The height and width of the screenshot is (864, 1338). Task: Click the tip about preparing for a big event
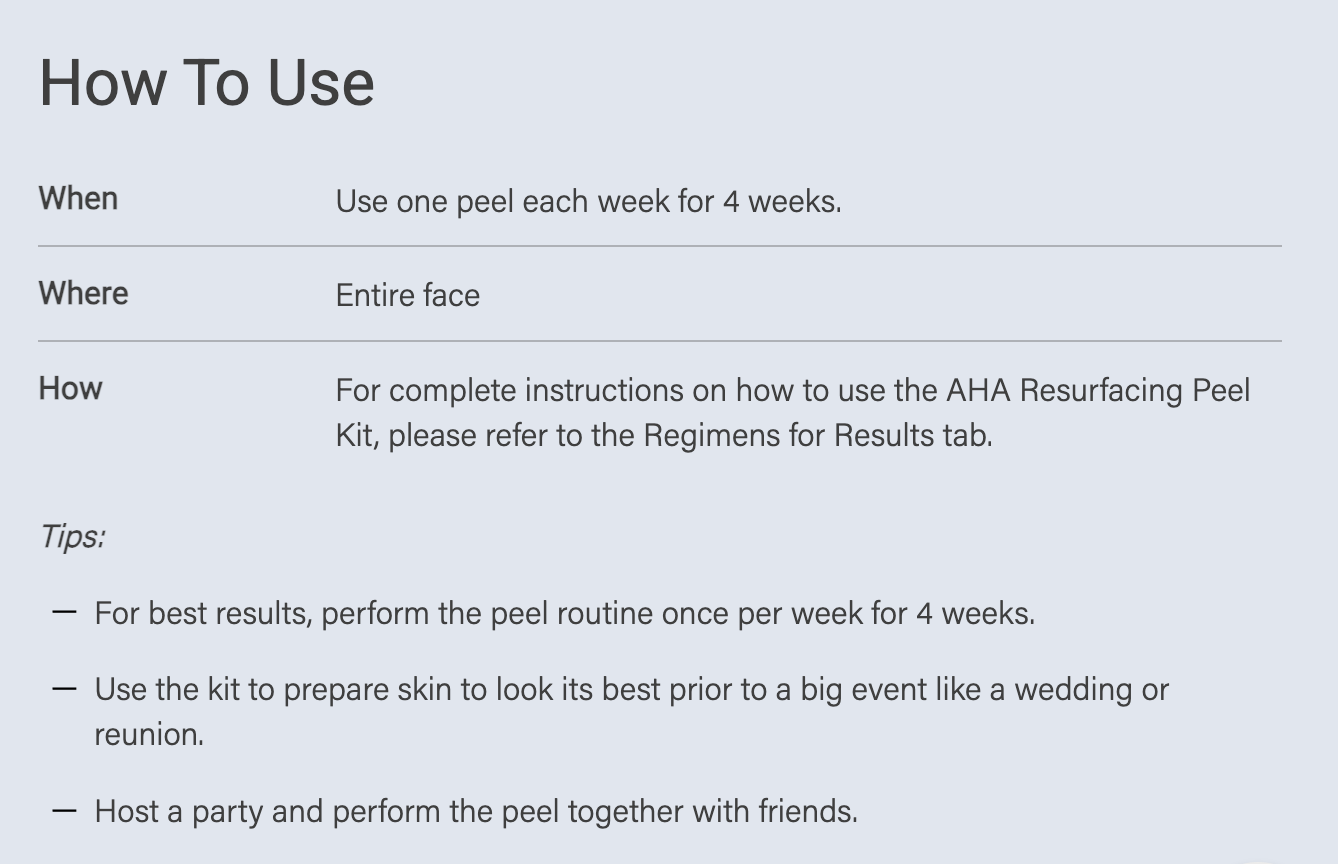pos(630,690)
